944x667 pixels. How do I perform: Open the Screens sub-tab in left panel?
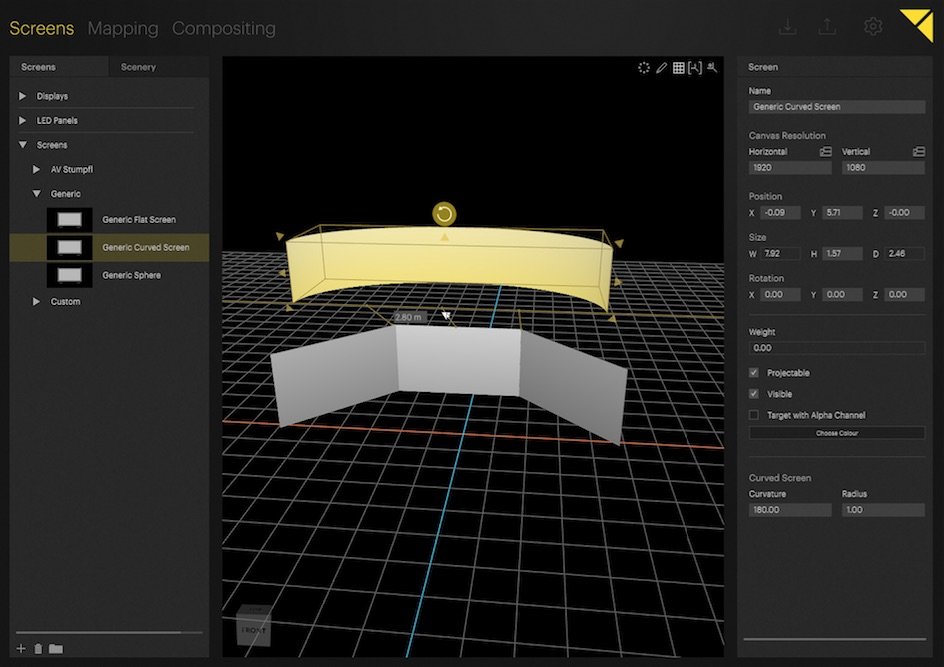pyautogui.click(x=59, y=67)
